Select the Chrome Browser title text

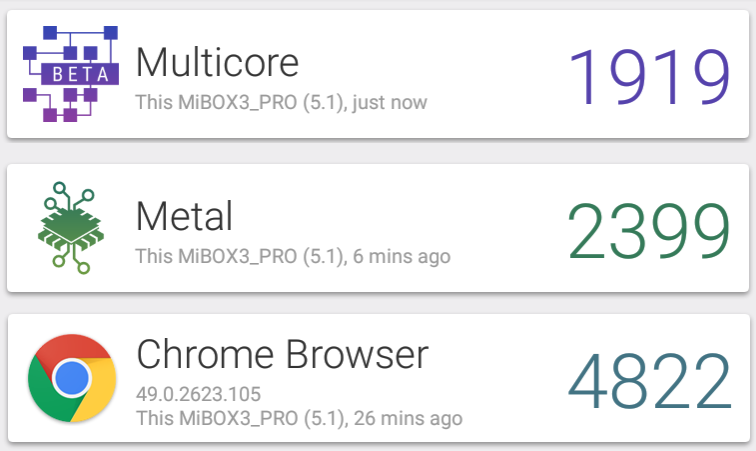point(283,354)
